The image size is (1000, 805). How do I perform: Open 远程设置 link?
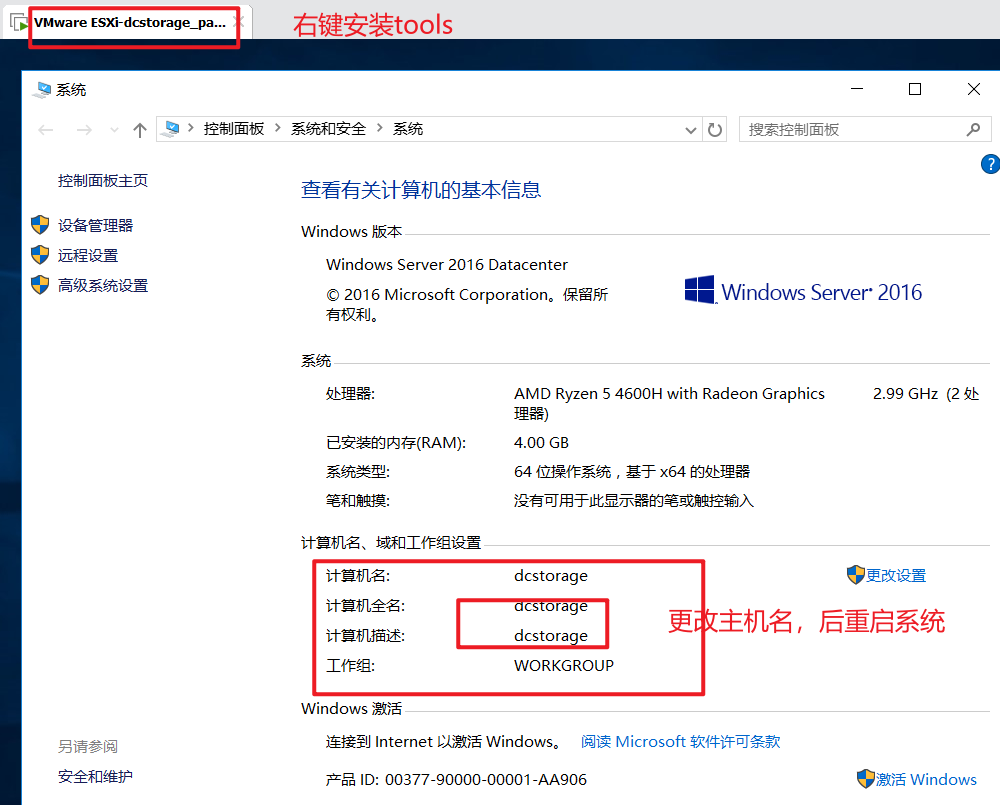pos(88,256)
